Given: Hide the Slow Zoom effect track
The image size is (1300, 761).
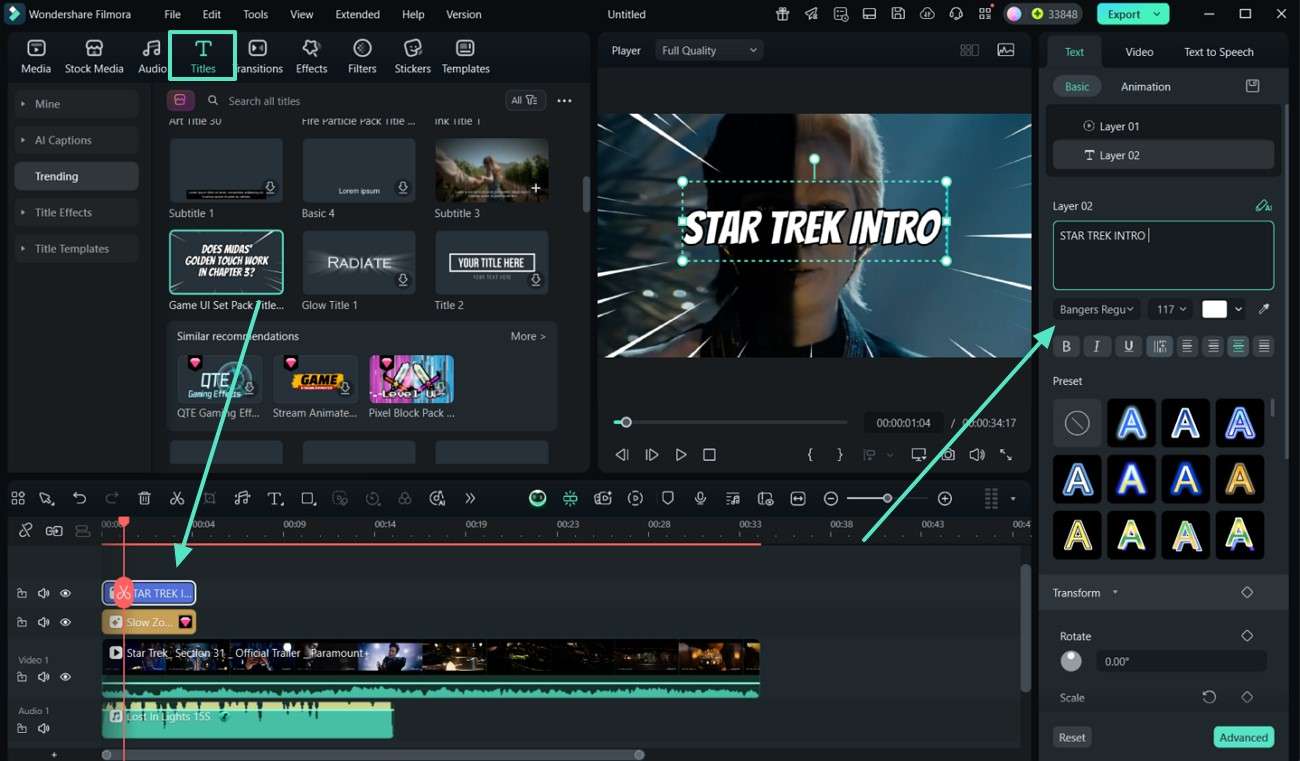Looking at the screenshot, I should pos(65,622).
